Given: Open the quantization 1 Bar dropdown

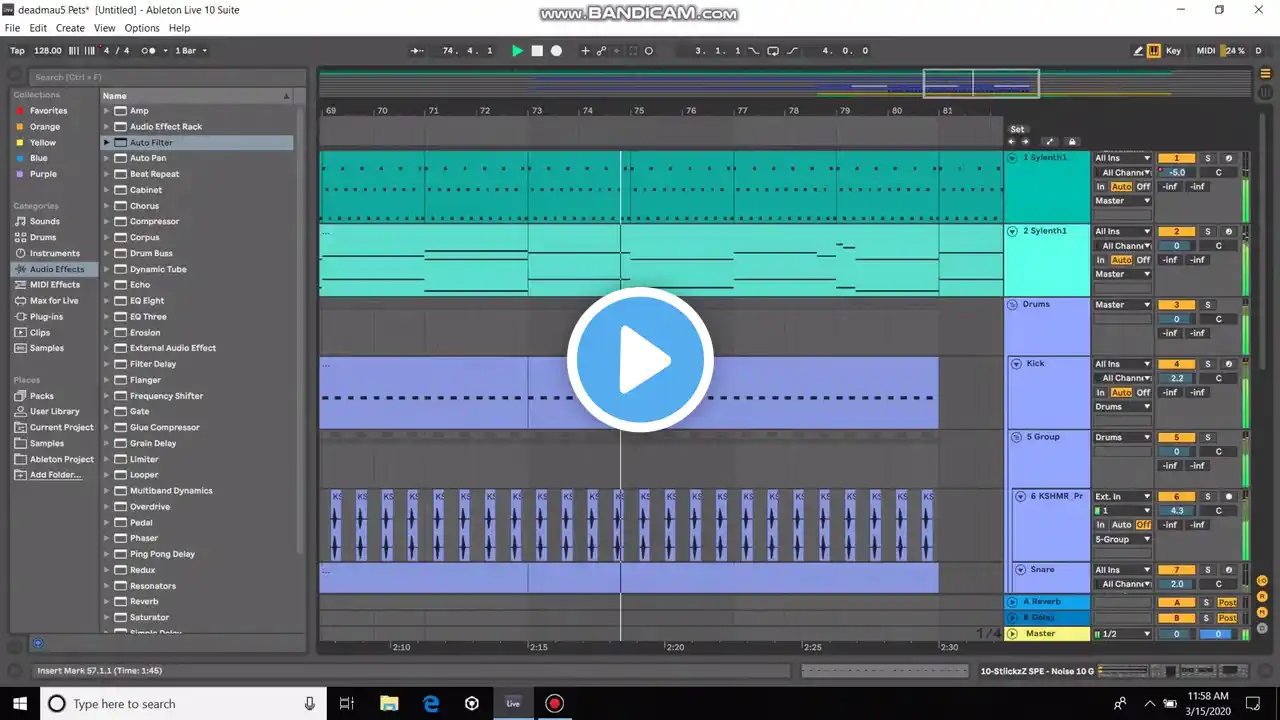Looking at the screenshot, I should coord(191,51).
